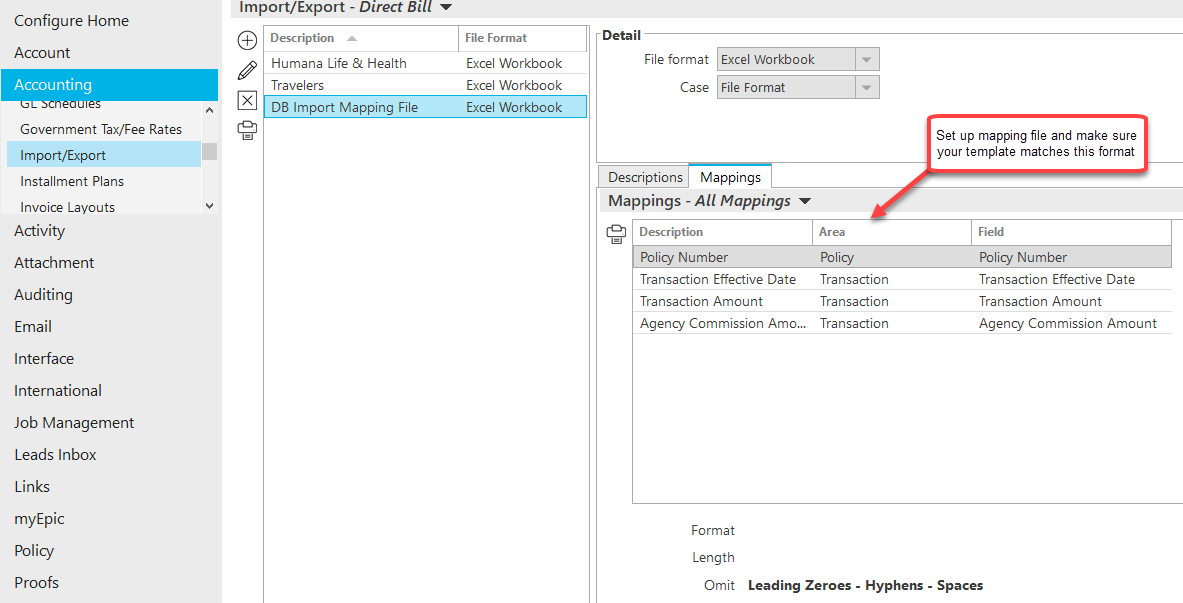Open the Policy configuration section
Image resolution: width=1183 pixels, height=603 pixels.
(x=34, y=551)
